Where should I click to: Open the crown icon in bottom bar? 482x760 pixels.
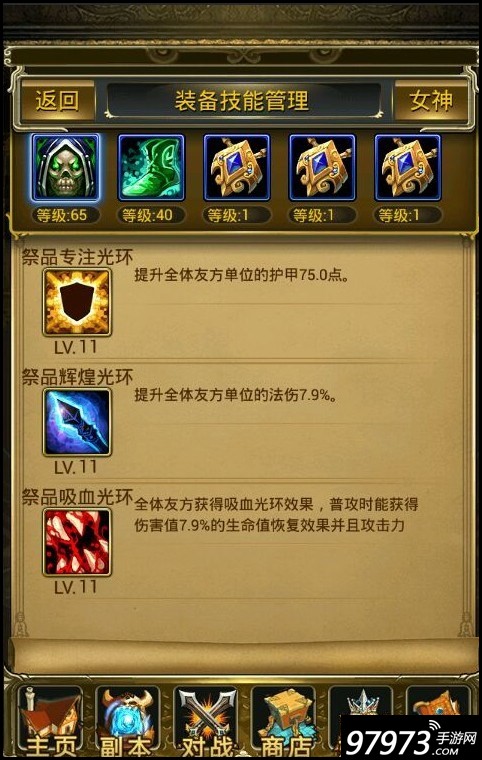361,702
